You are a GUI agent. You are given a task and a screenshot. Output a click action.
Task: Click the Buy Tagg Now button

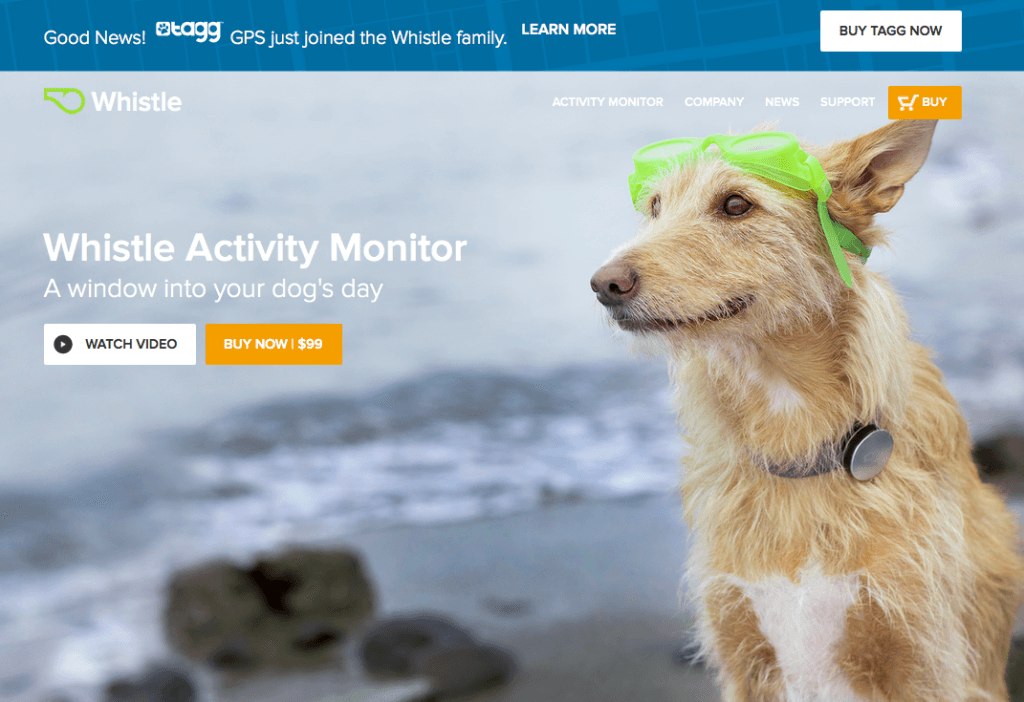[890, 31]
